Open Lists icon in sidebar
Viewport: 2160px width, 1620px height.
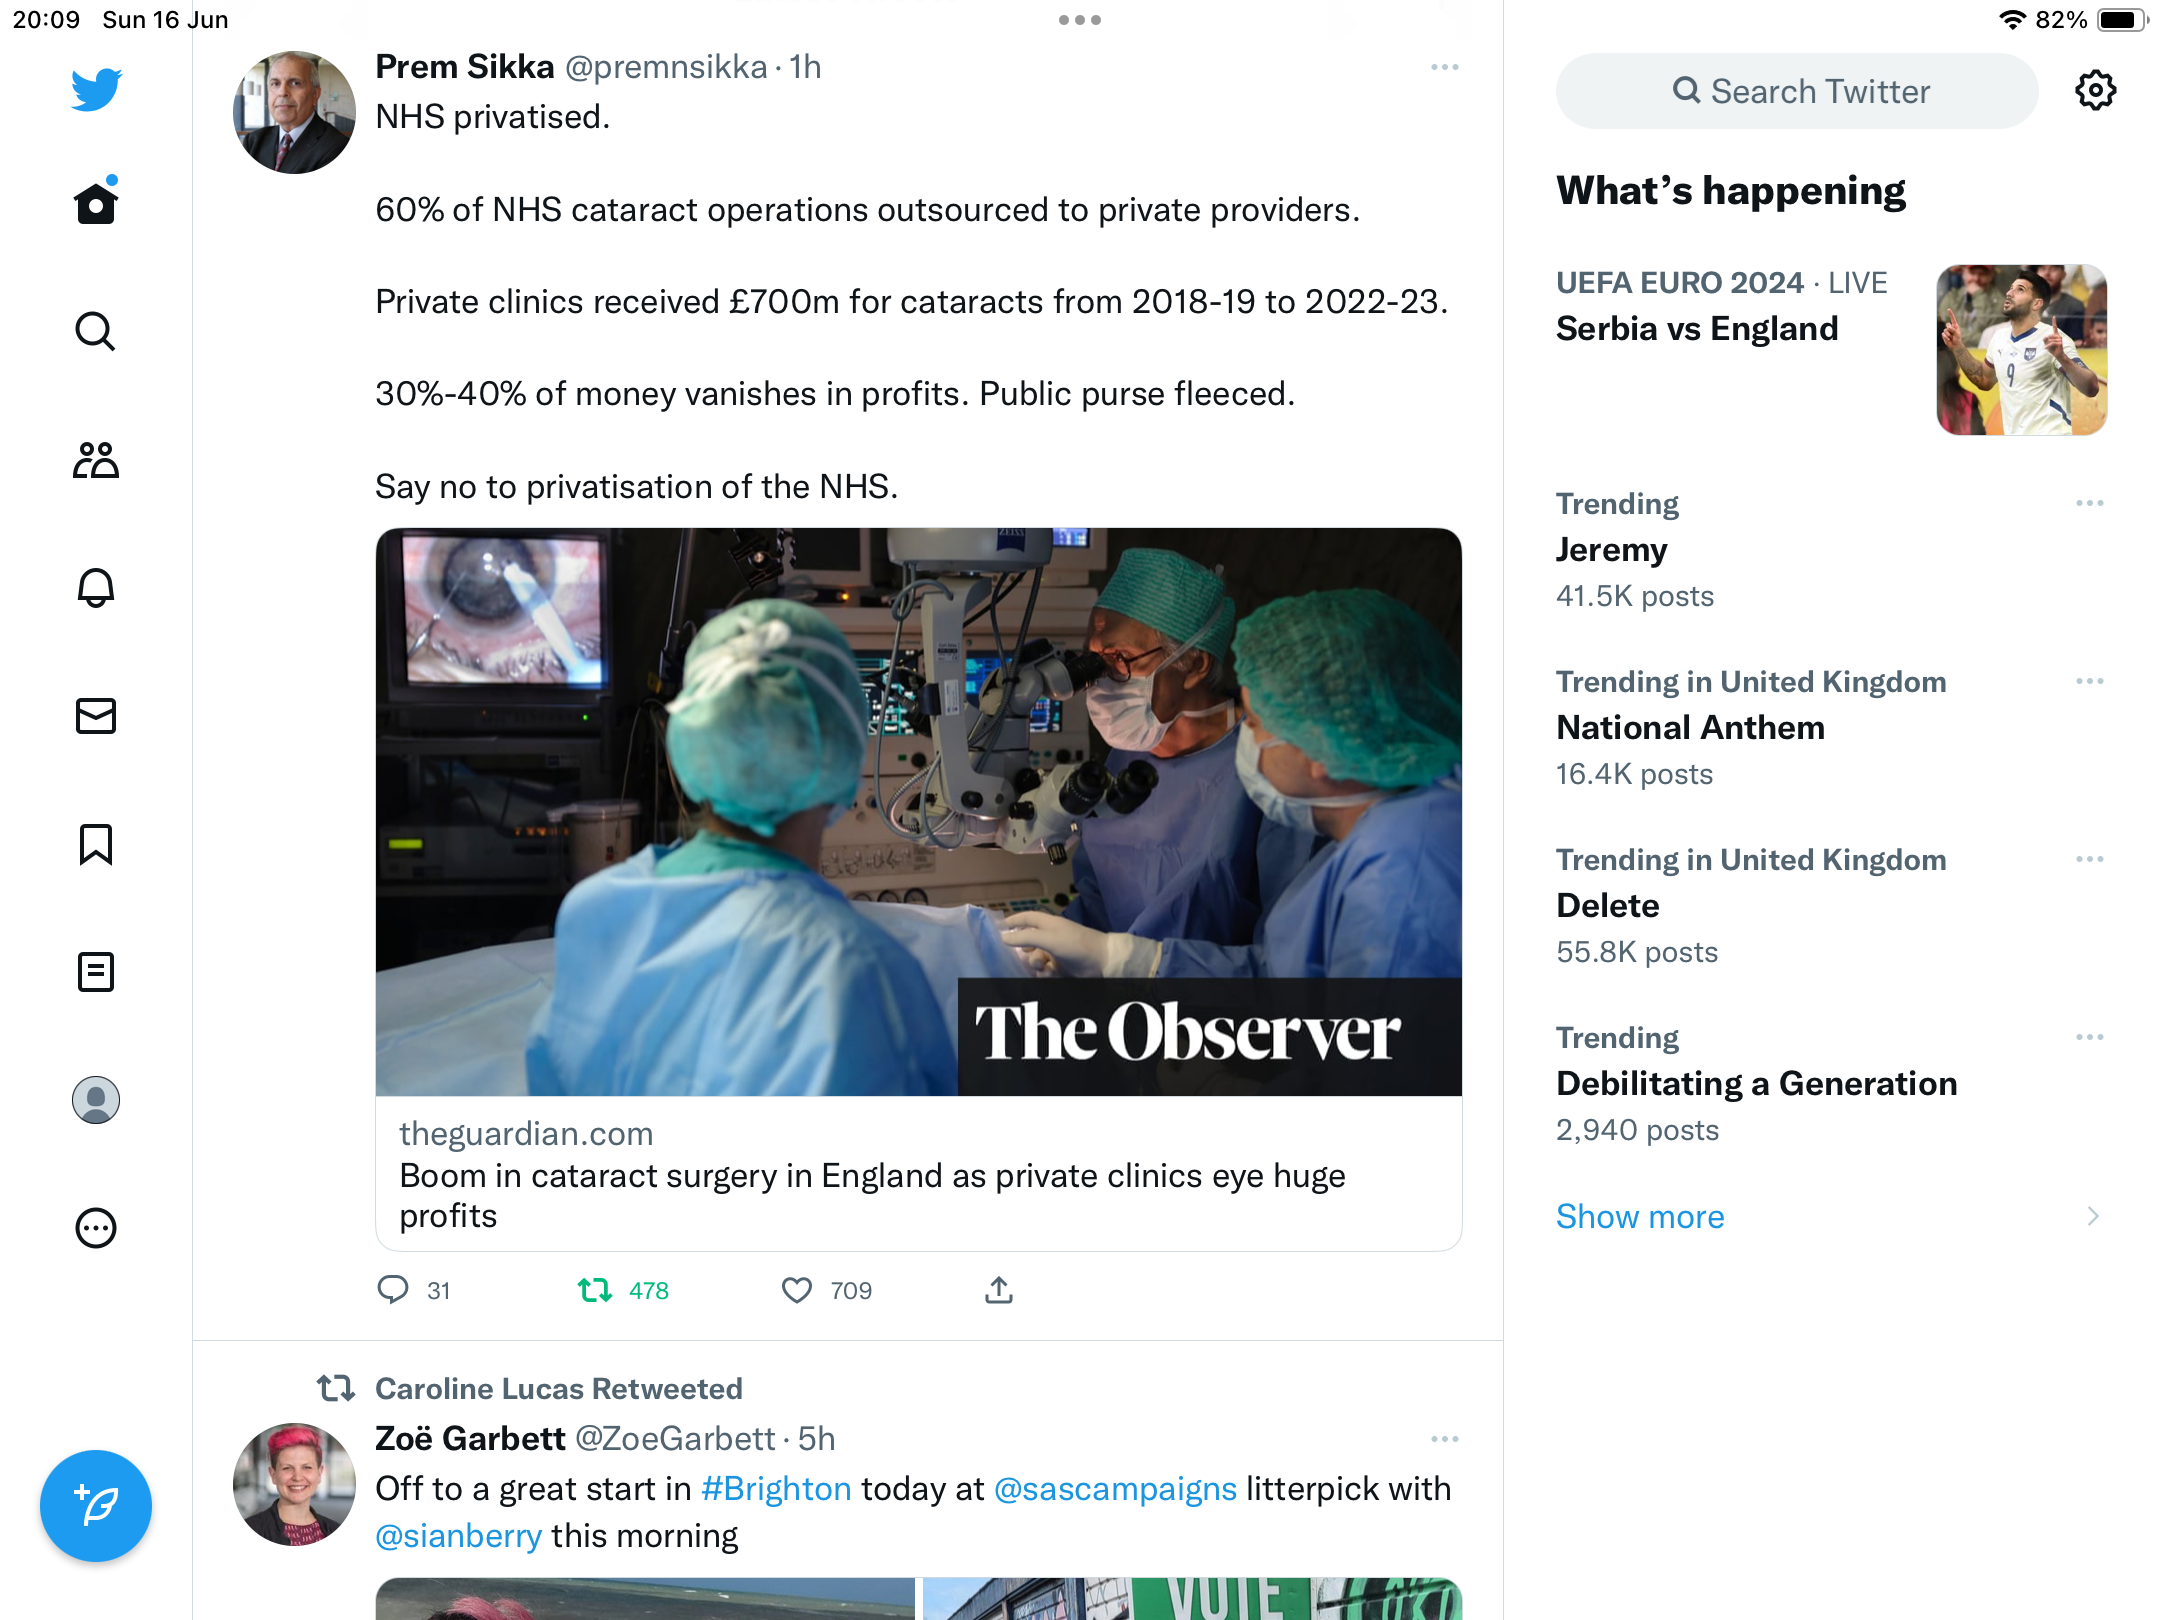tap(96, 972)
